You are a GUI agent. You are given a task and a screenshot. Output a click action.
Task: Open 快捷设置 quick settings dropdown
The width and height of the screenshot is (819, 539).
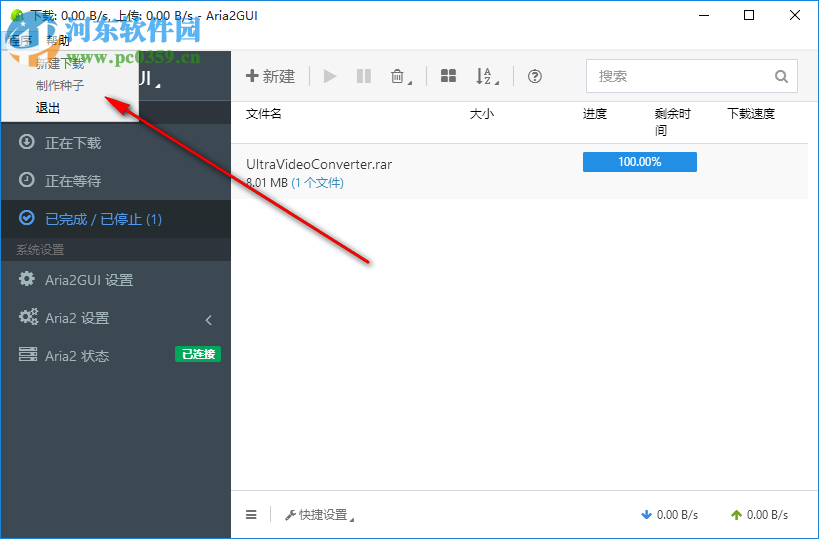tap(319, 515)
